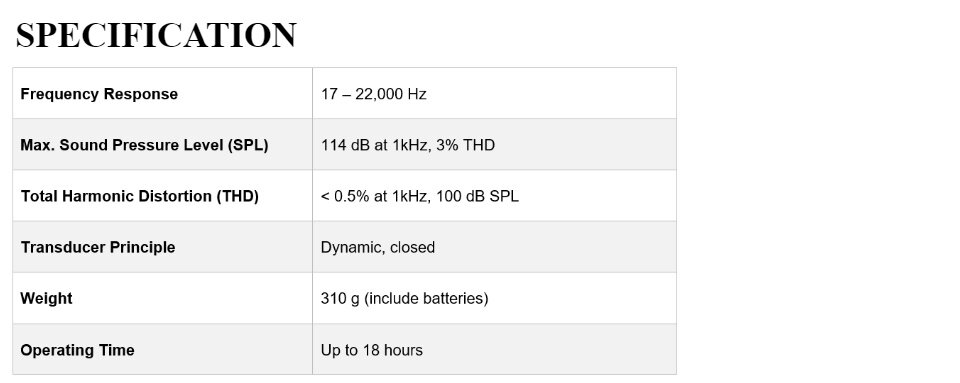Select Total Harmonic Distortion (THD) label
The width and height of the screenshot is (960, 383).
click(140, 196)
